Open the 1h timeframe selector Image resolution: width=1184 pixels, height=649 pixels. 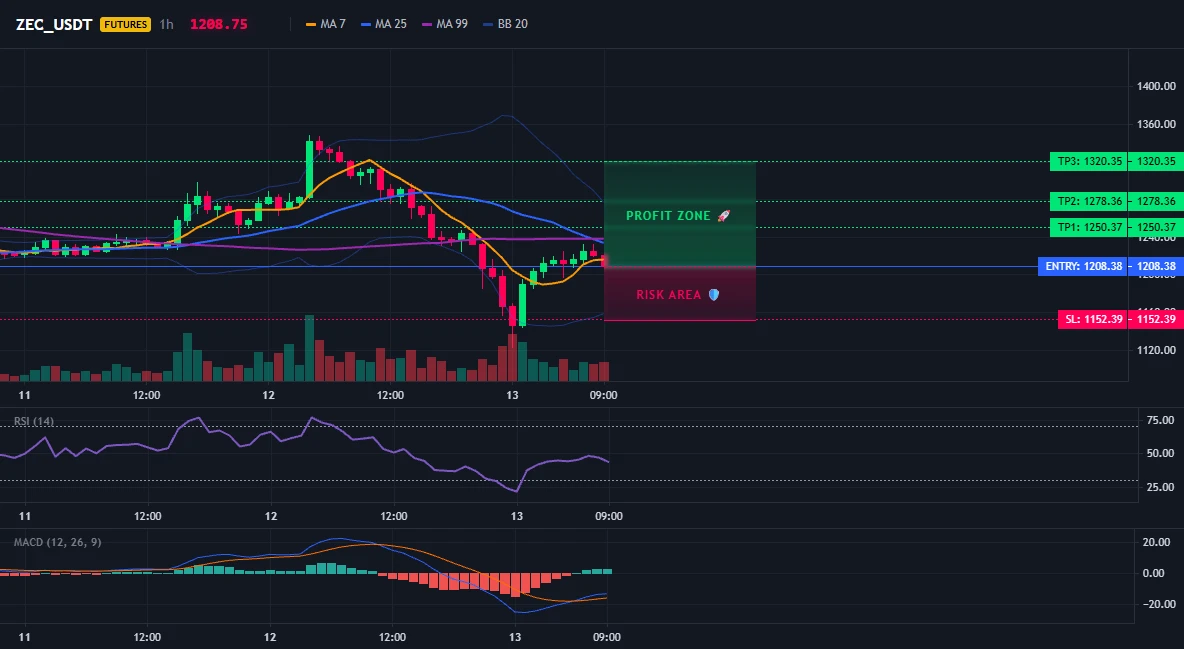pos(166,24)
